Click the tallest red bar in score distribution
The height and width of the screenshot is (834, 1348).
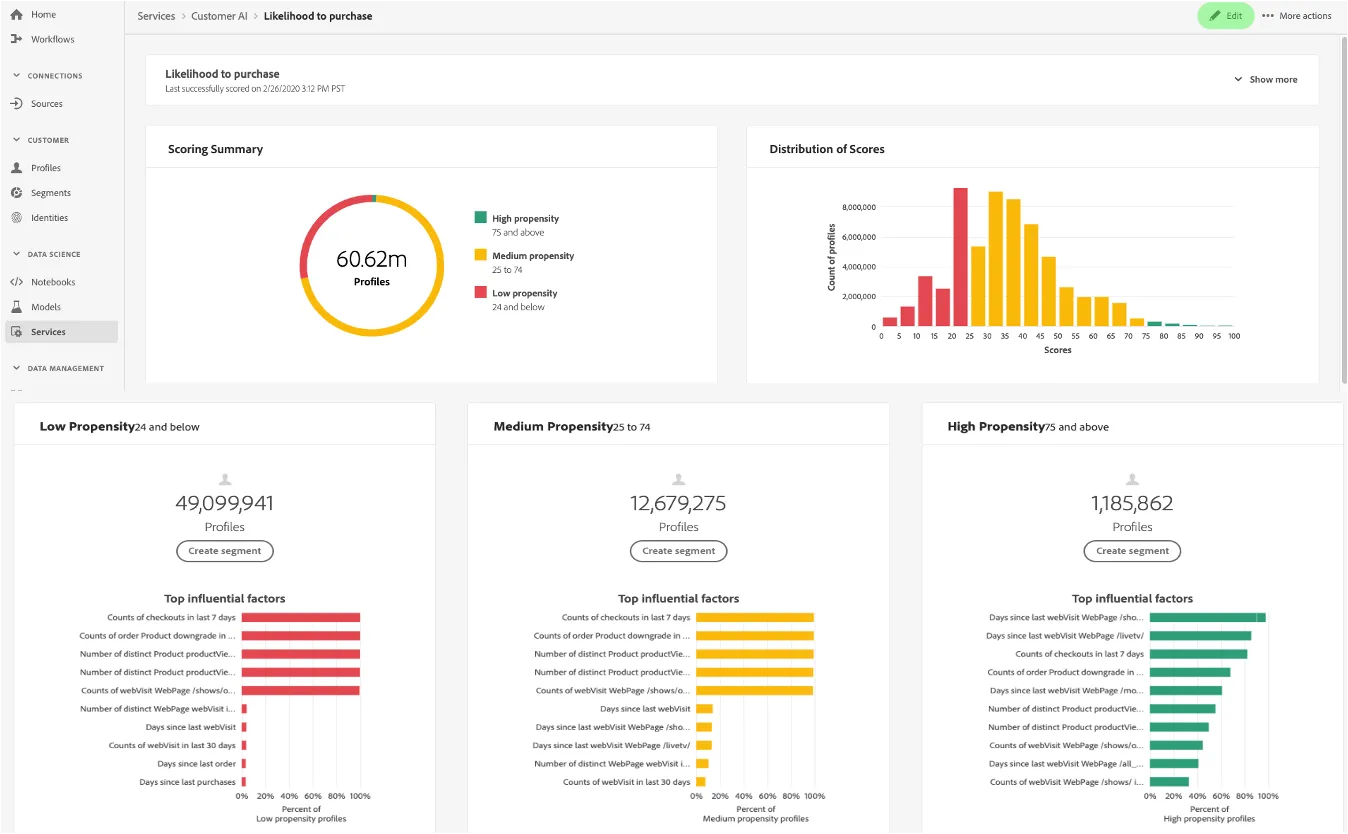coord(960,257)
